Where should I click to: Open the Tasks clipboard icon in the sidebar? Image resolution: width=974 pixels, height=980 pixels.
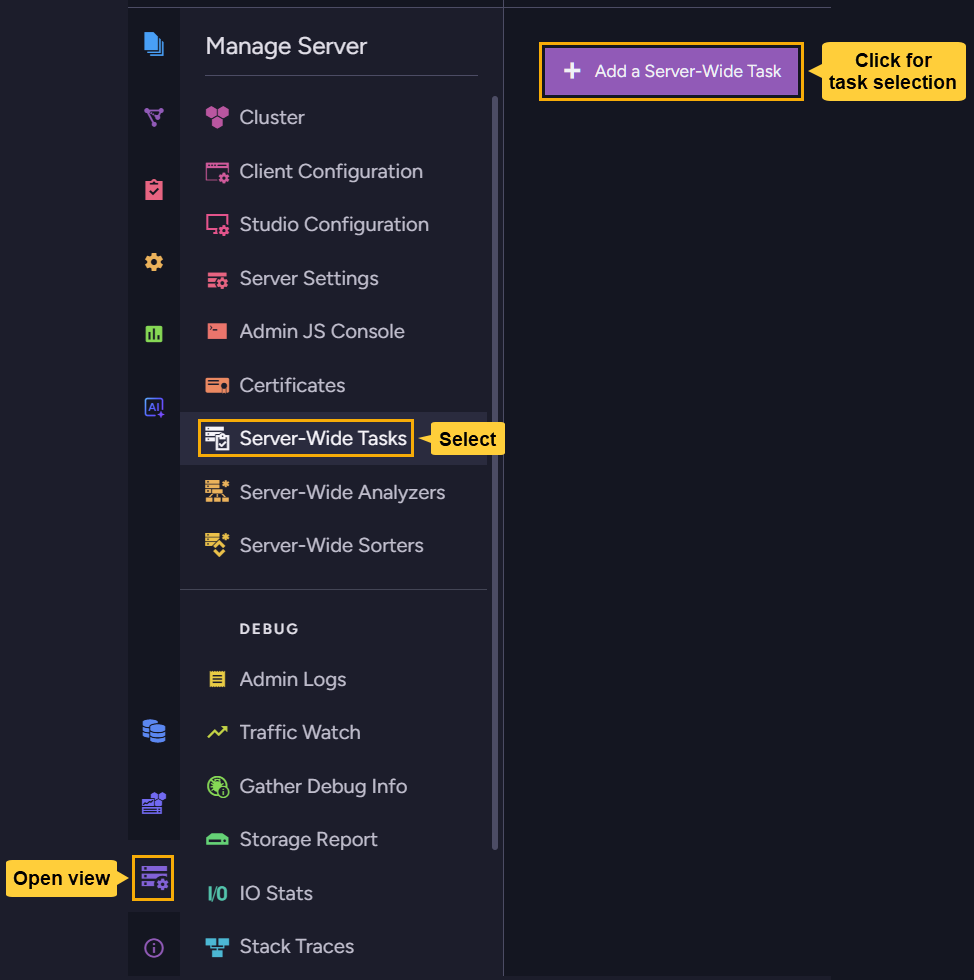pyautogui.click(x=154, y=189)
